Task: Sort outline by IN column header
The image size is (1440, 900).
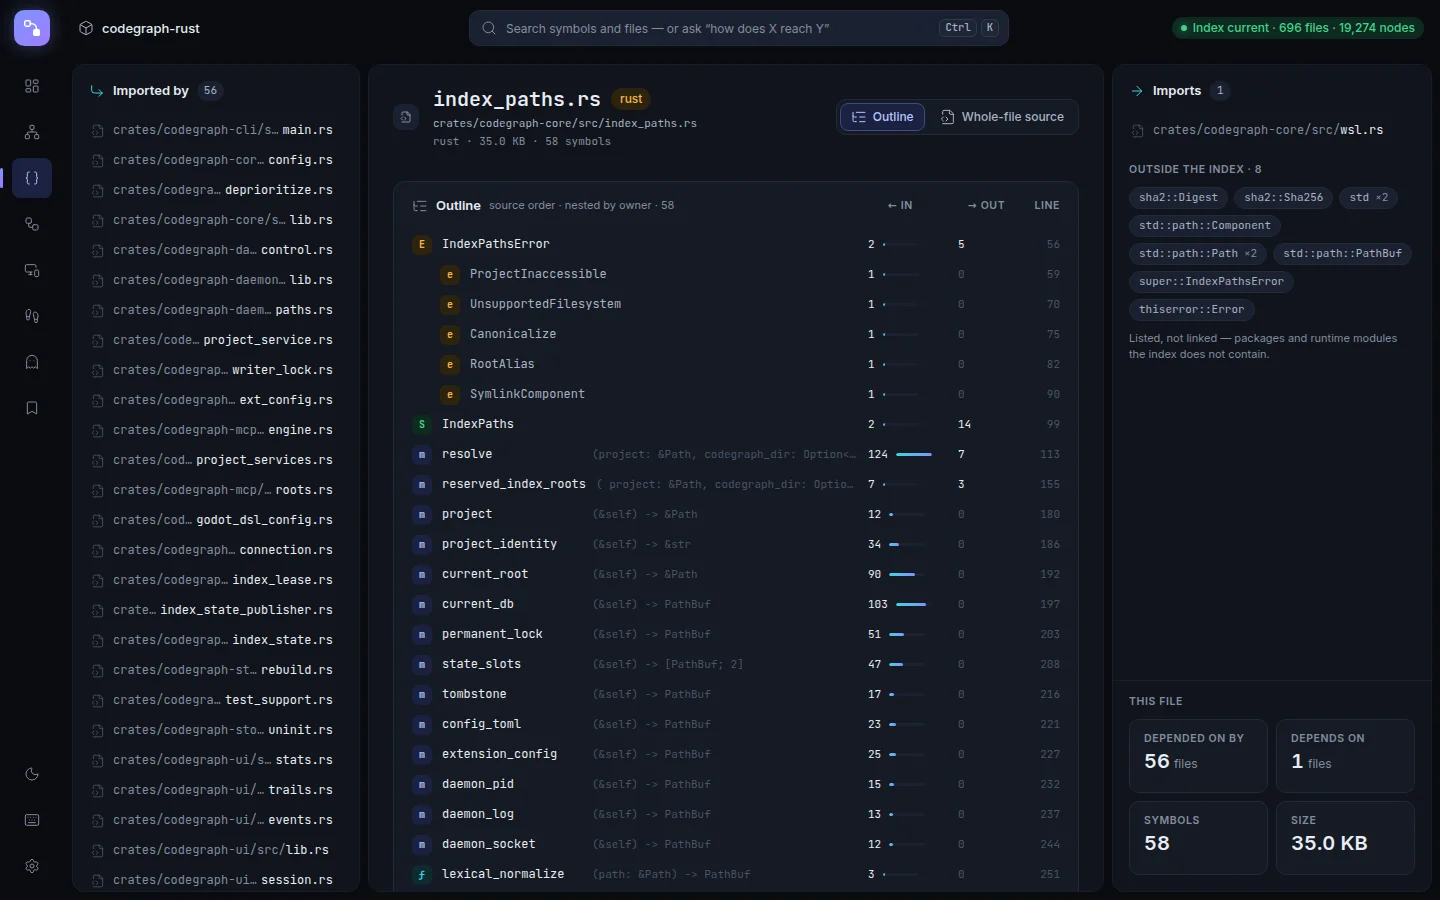Action: 900,205
